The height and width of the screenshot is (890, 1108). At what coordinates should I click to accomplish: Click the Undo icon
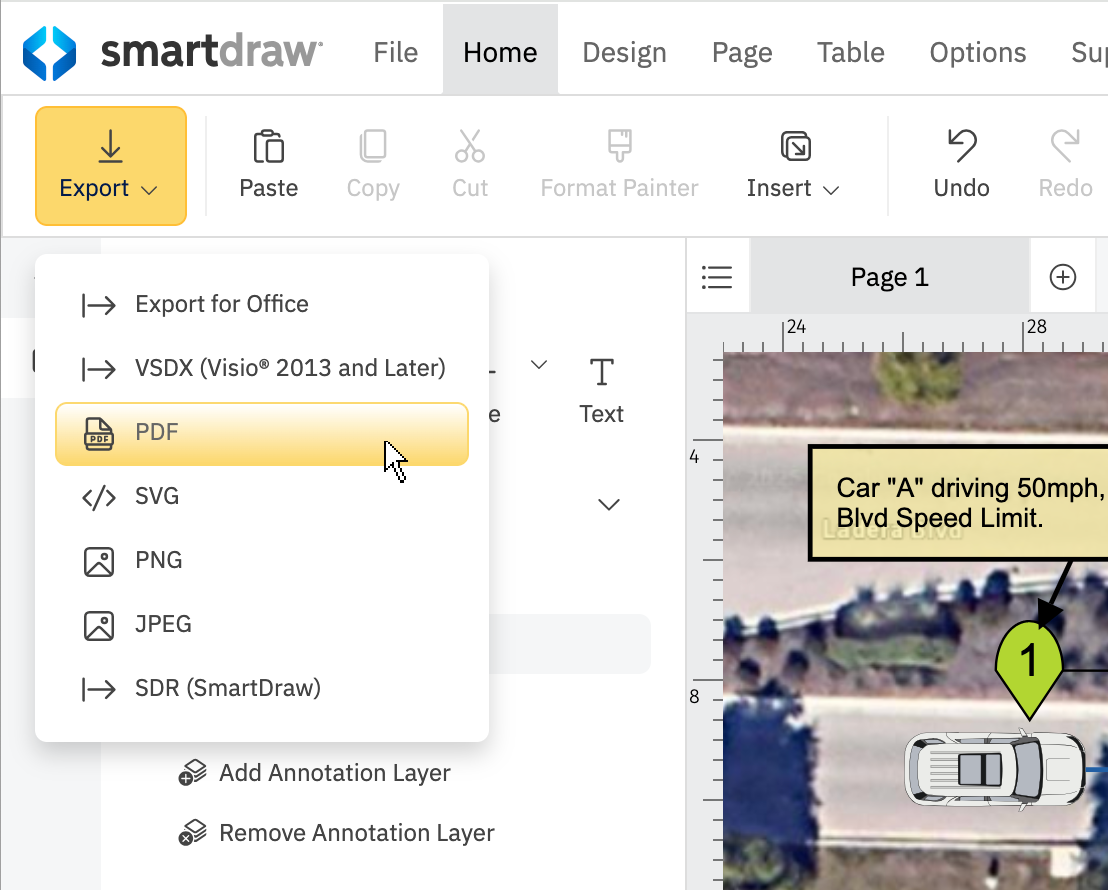[x=960, y=146]
